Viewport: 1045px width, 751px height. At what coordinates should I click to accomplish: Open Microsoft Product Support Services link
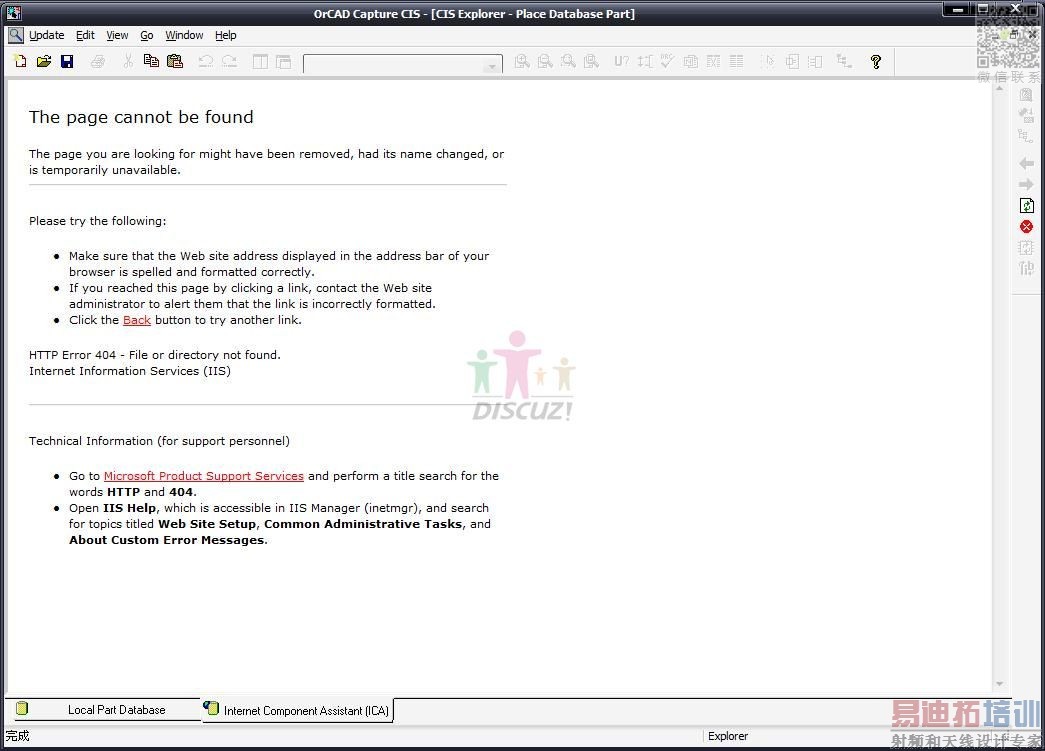203,476
